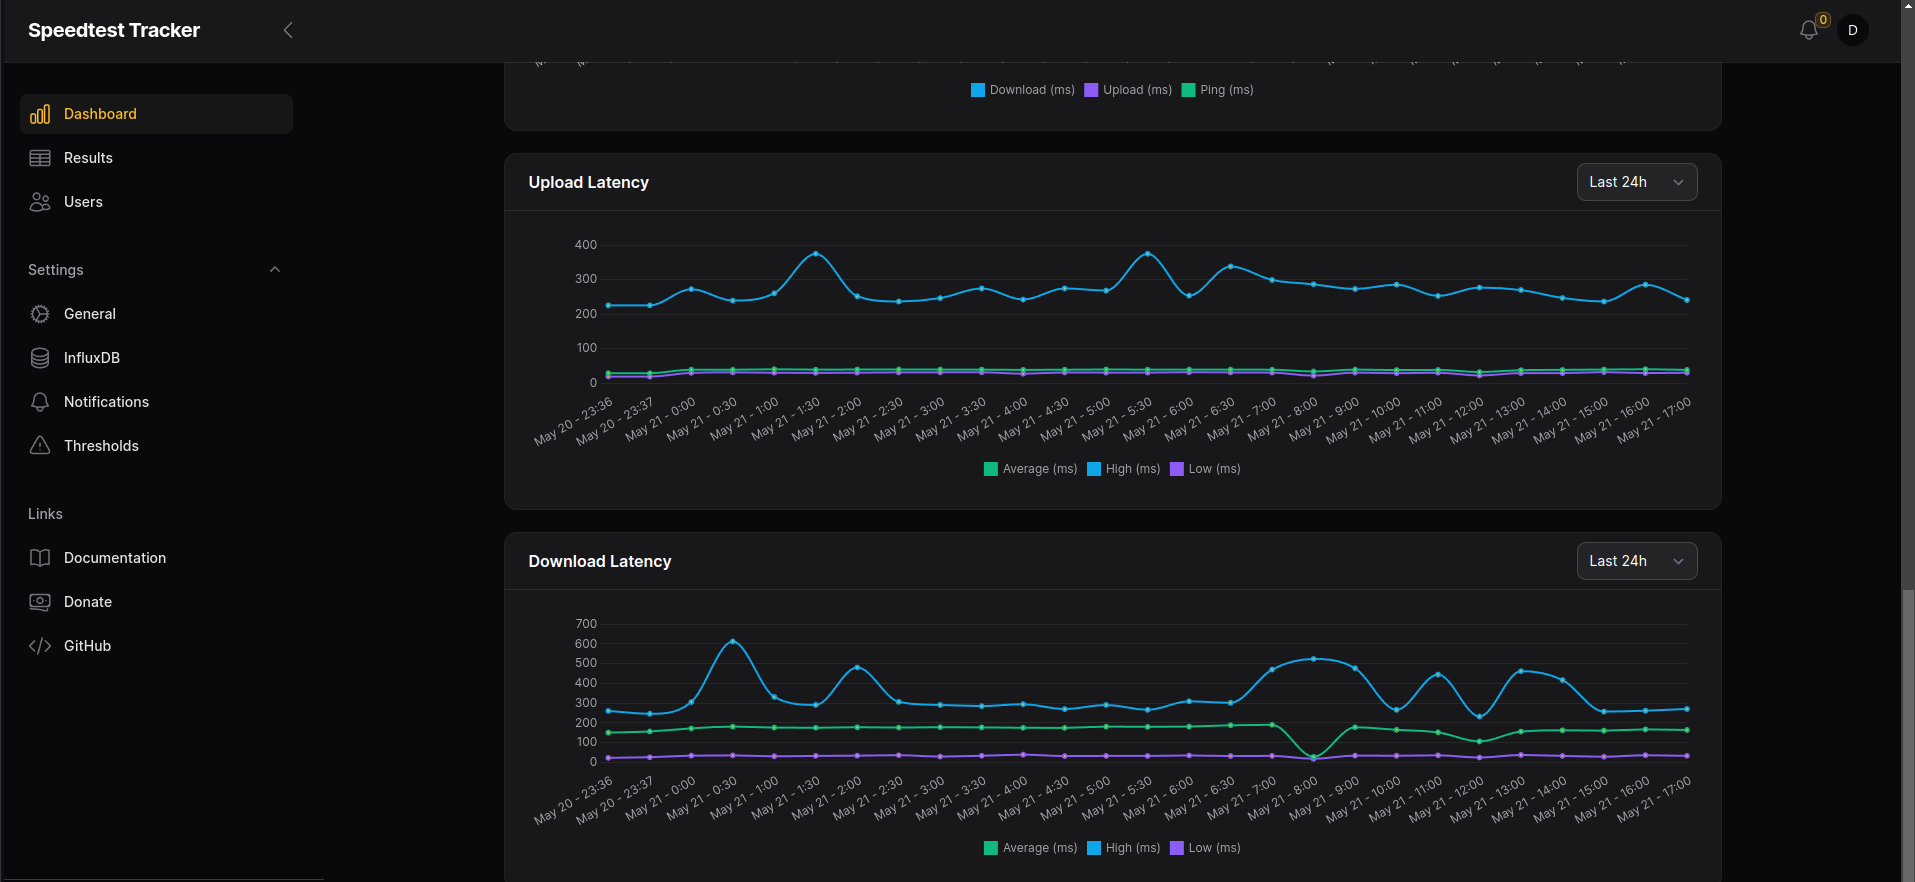Open notifications bell in top bar

click(x=1808, y=31)
